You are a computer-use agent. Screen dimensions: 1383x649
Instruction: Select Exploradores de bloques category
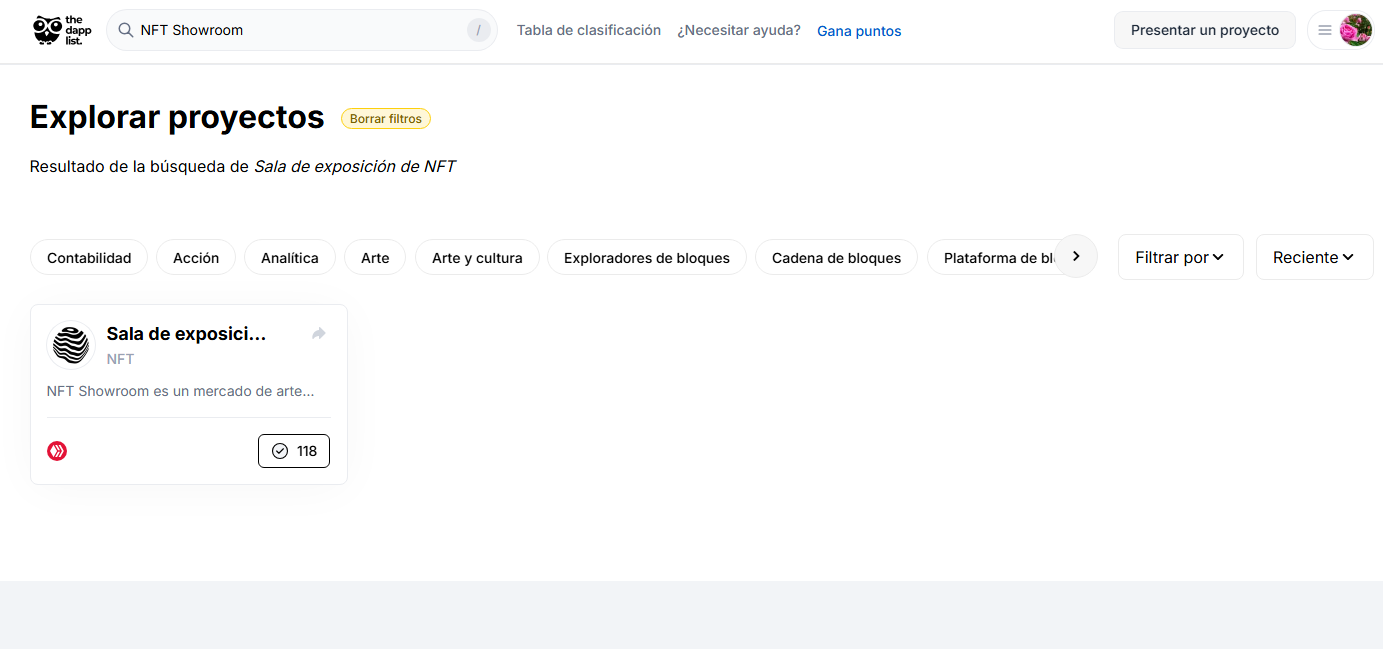(x=647, y=257)
